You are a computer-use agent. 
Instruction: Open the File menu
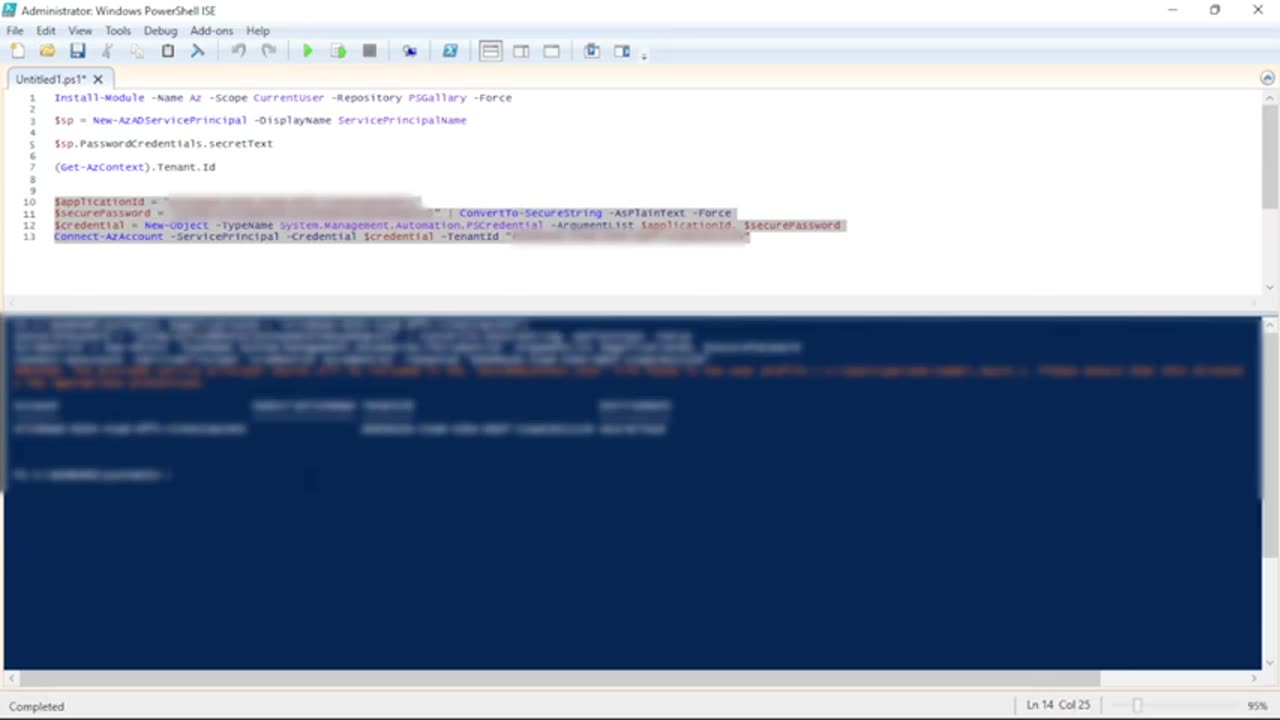point(15,31)
